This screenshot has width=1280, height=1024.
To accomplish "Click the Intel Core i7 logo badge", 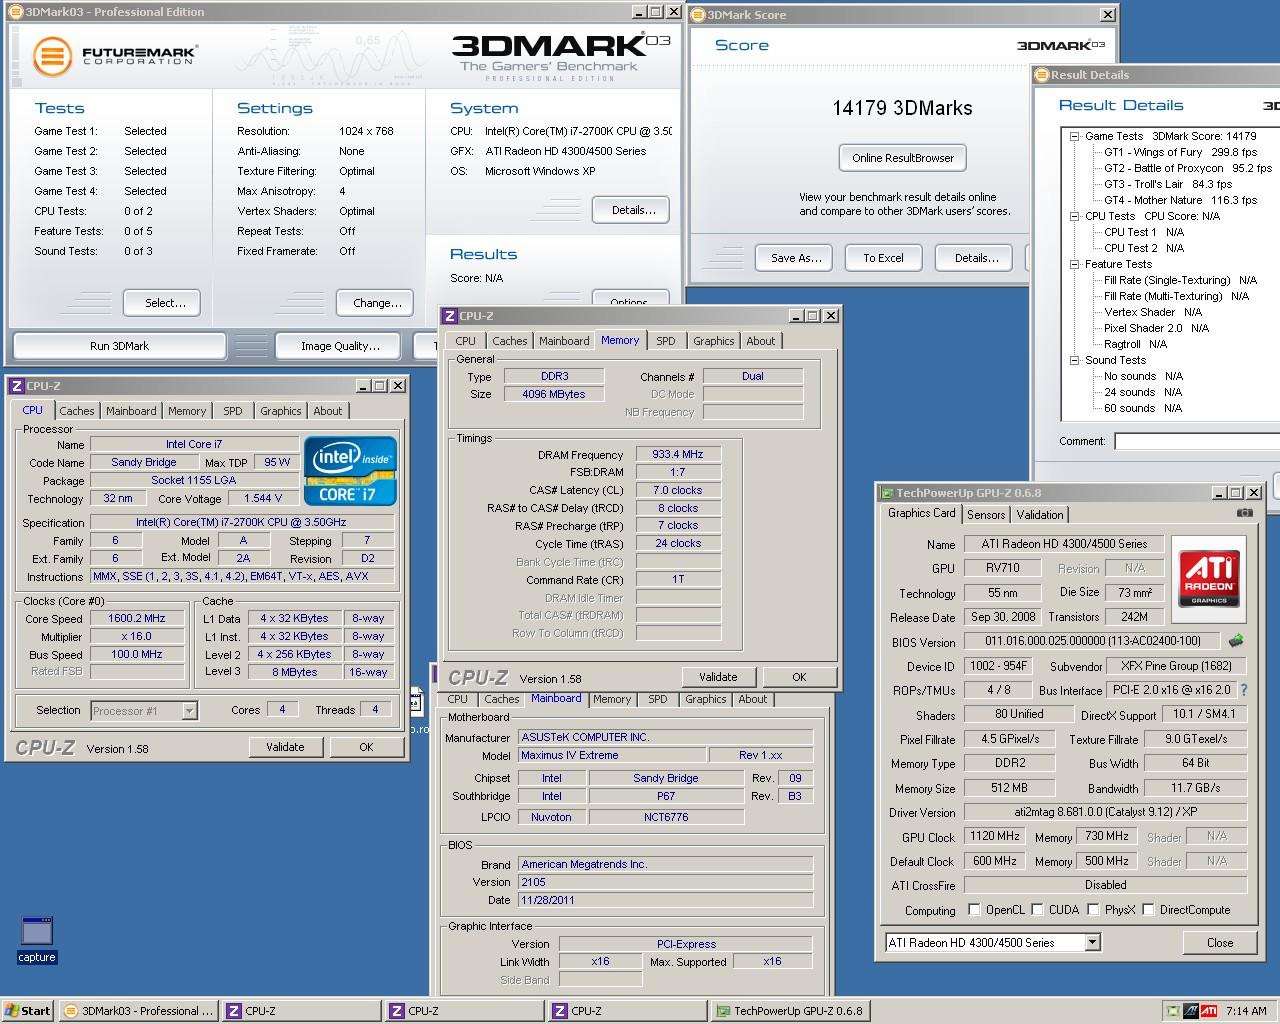I will click(350, 470).
